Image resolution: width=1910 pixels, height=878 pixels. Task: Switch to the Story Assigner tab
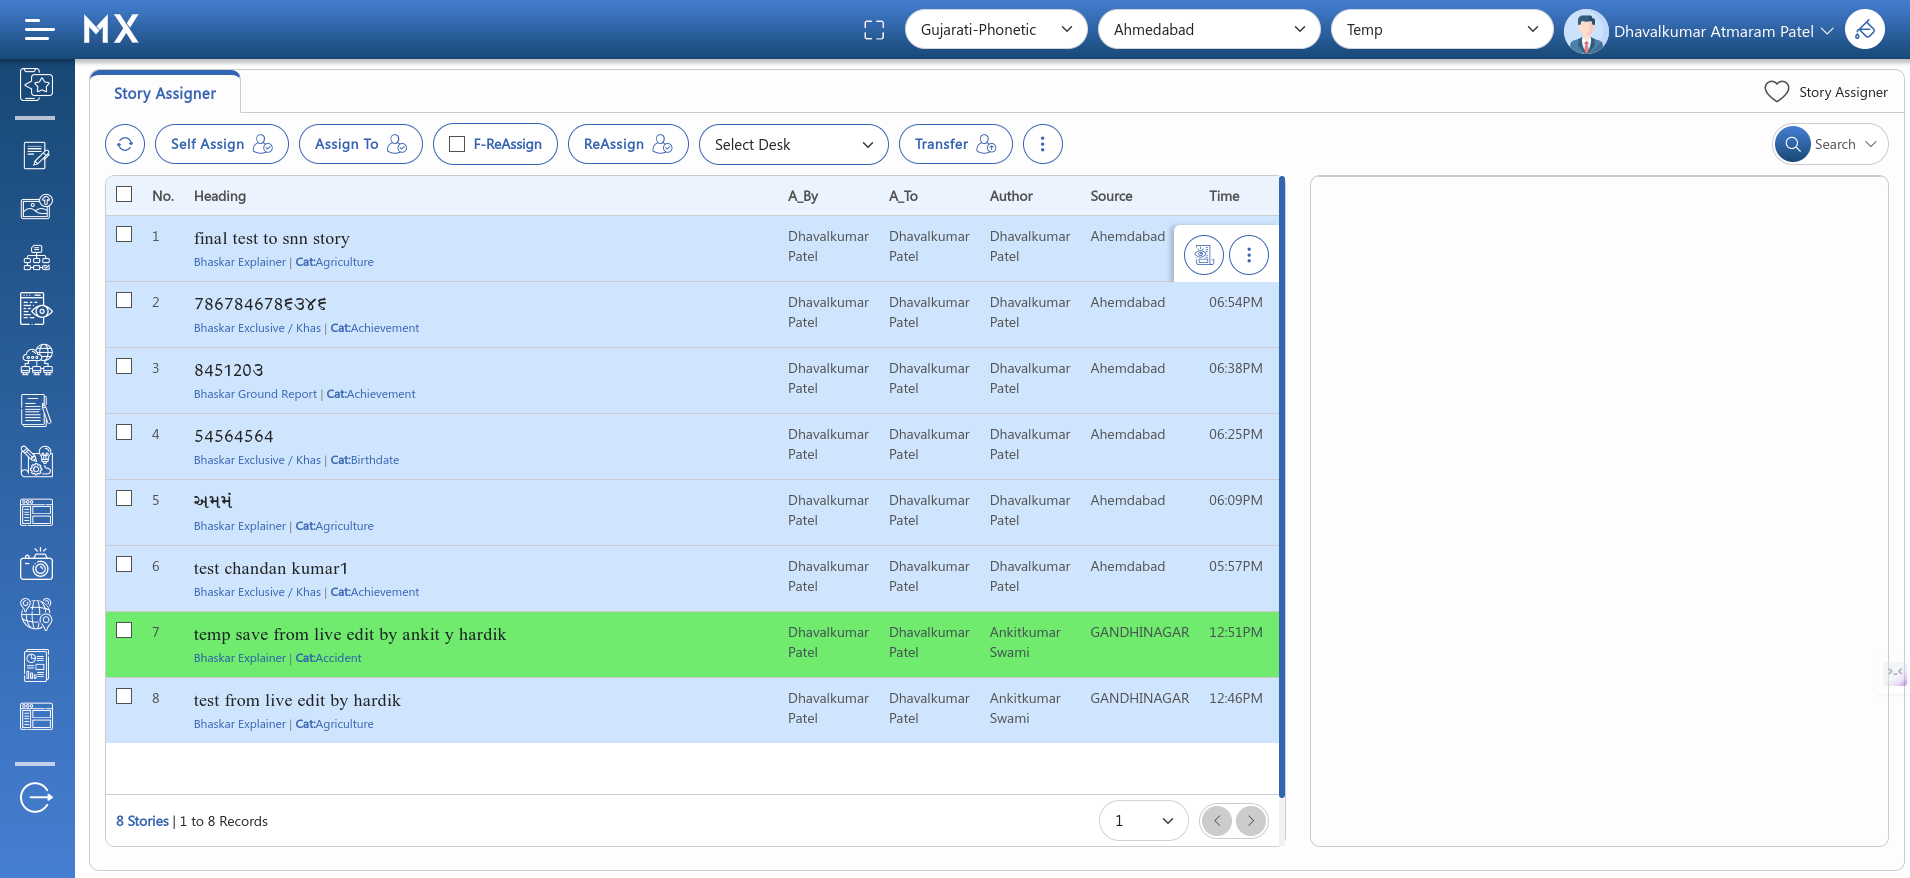[165, 93]
